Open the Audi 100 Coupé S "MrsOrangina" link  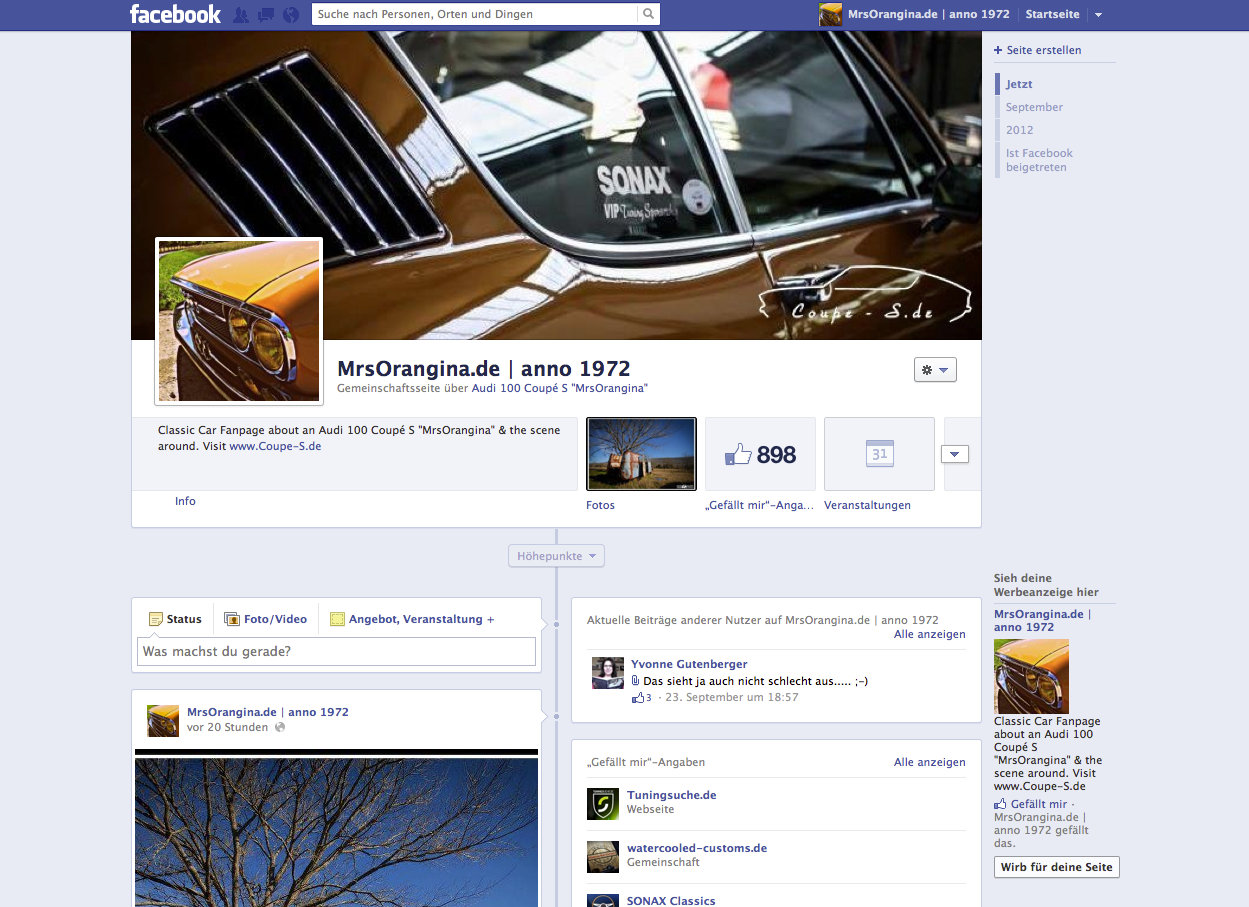[x=560, y=388]
